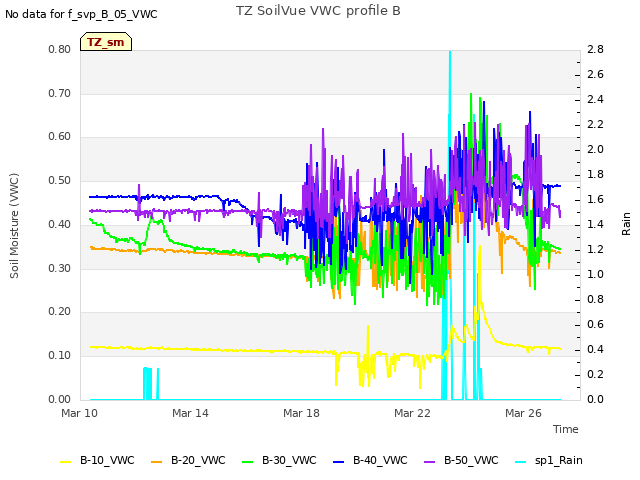The width and height of the screenshot is (640, 480).
Task: Click the 1.0 rain axis tick label
Action: pyautogui.click(x=596, y=275)
